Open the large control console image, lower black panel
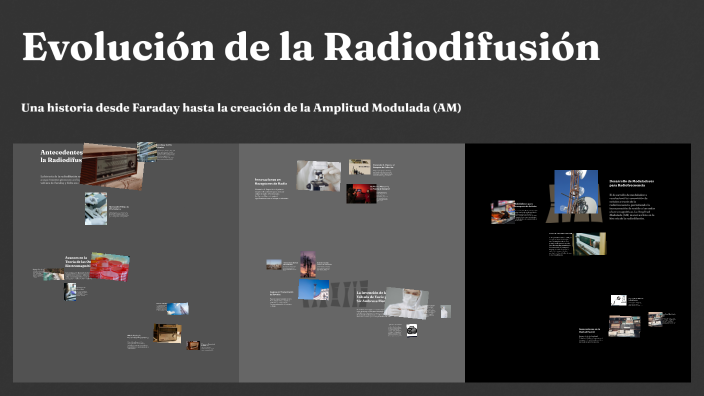704x396 pixels. [x=624, y=326]
